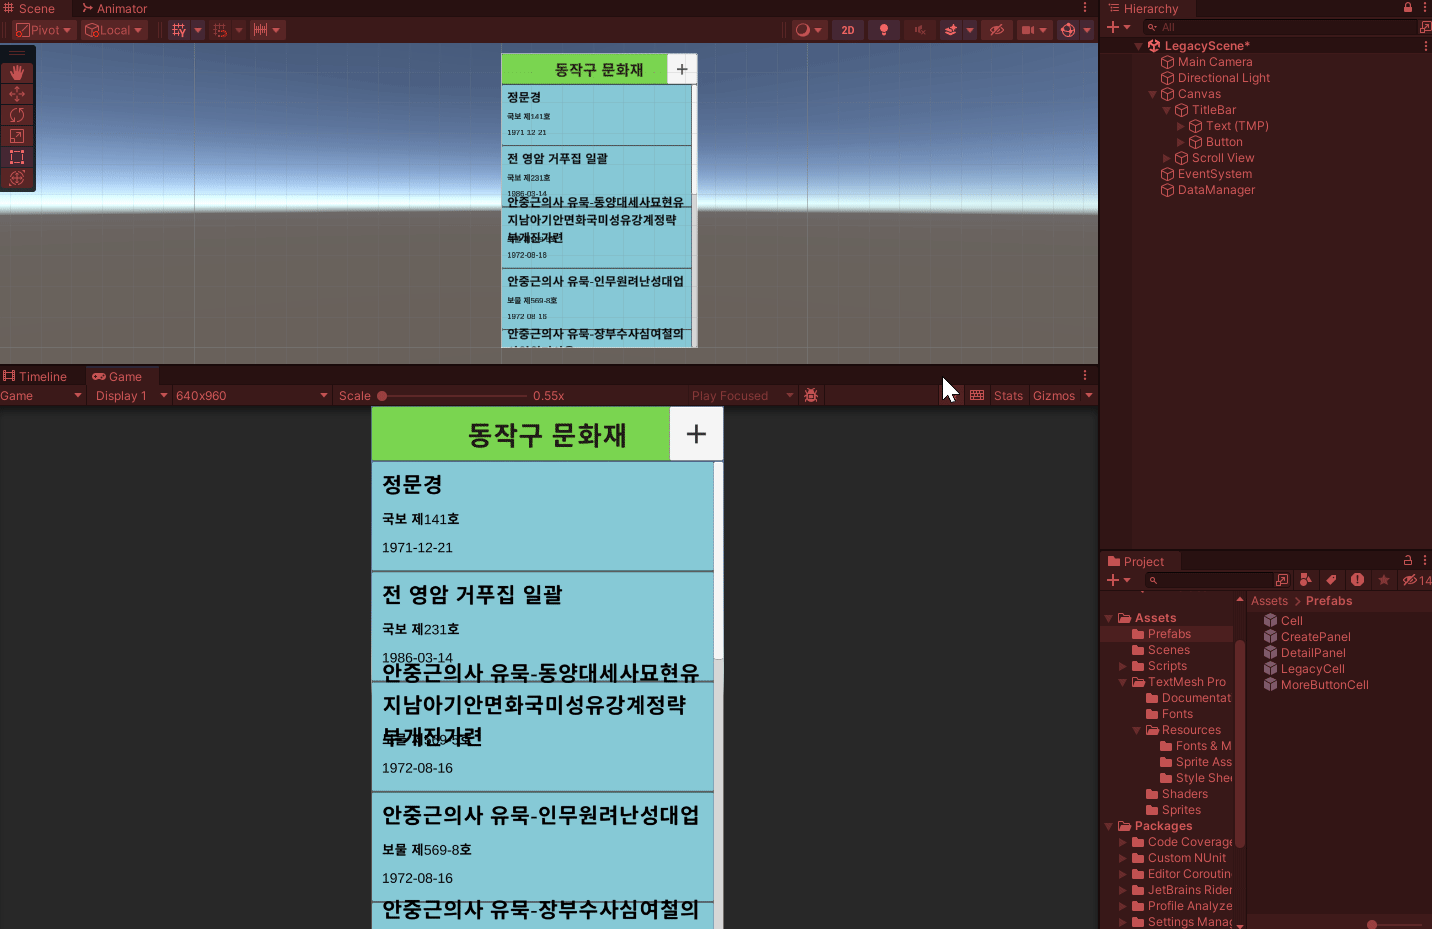
Task: Click in the Hierarchy search field
Action: click(x=1282, y=28)
